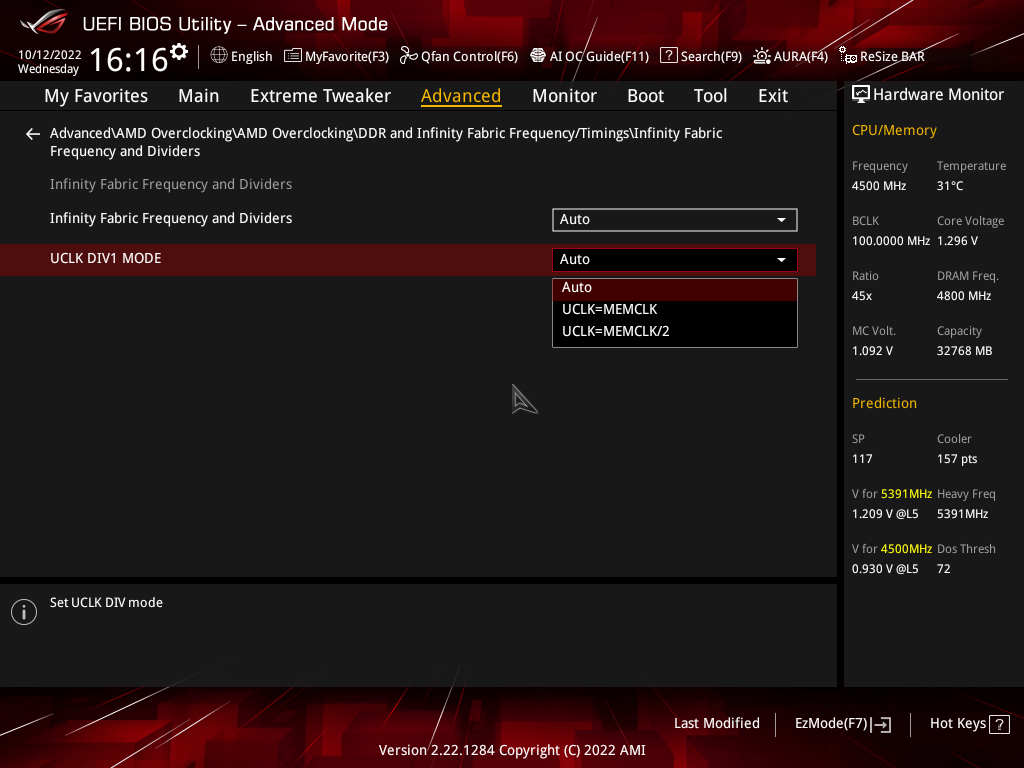This screenshot has width=1024, height=768.
Task: Open Extreme Tweaker tab
Action: click(x=320, y=96)
